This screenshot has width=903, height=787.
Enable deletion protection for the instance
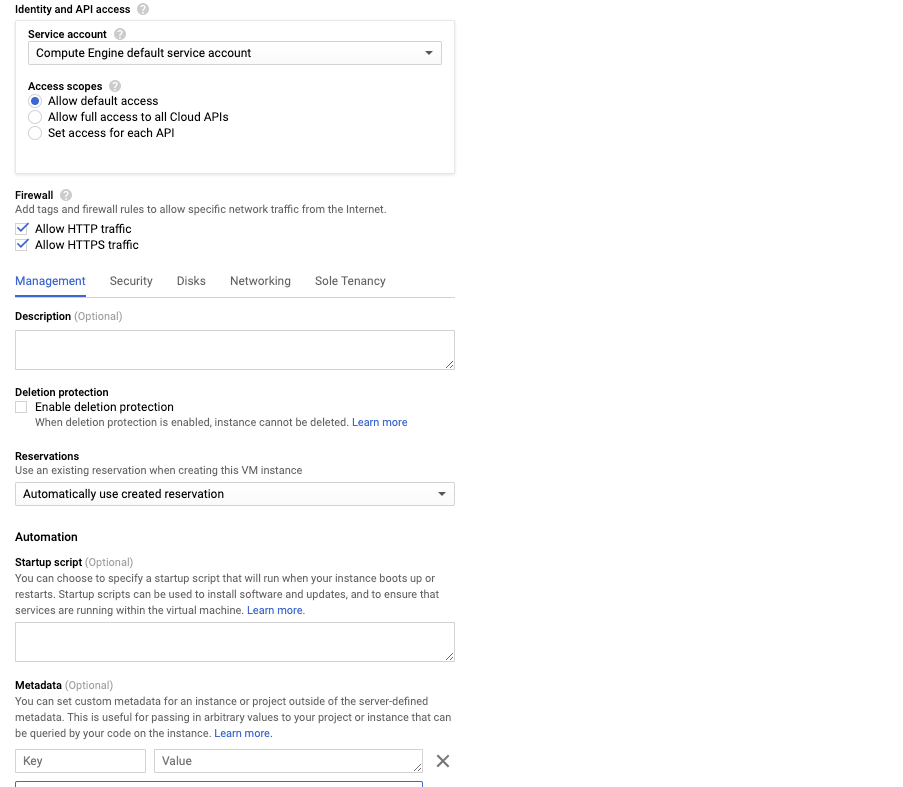pyautogui.click(x=20, y=407)
